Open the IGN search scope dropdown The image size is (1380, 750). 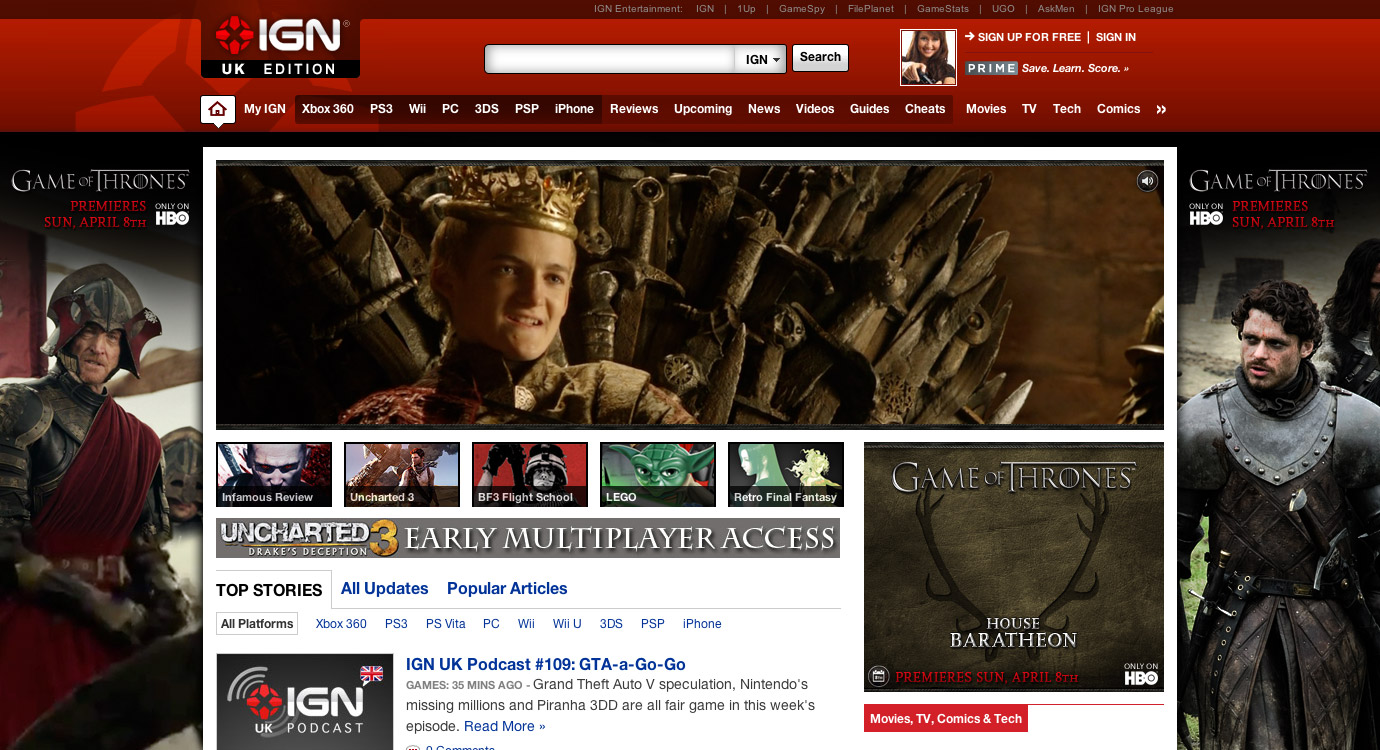tap(761, 59)
